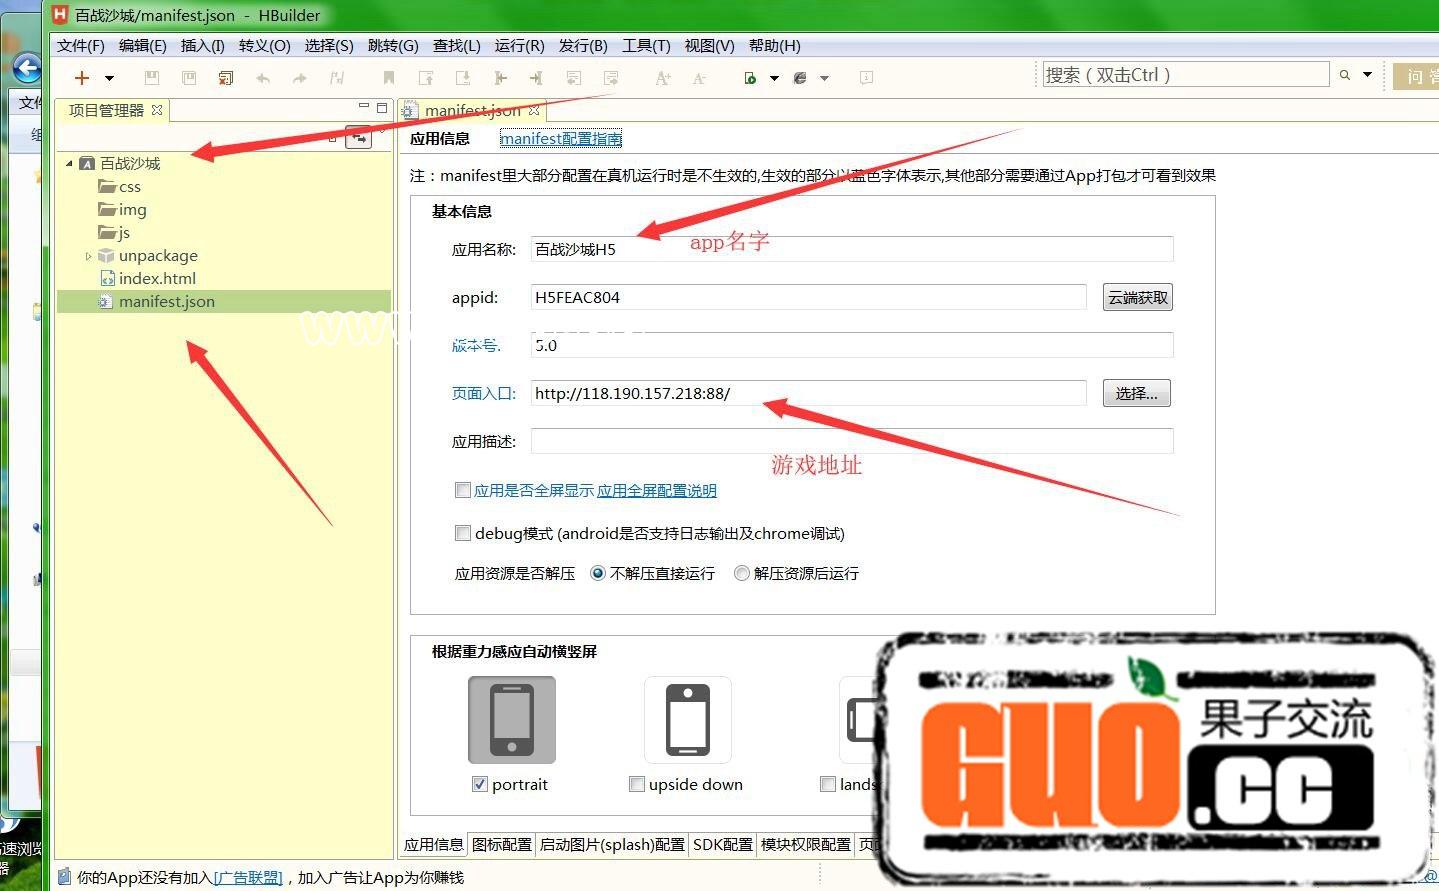Click the orange plus New icon
The image size is (1439, 891).
[82, 77]
